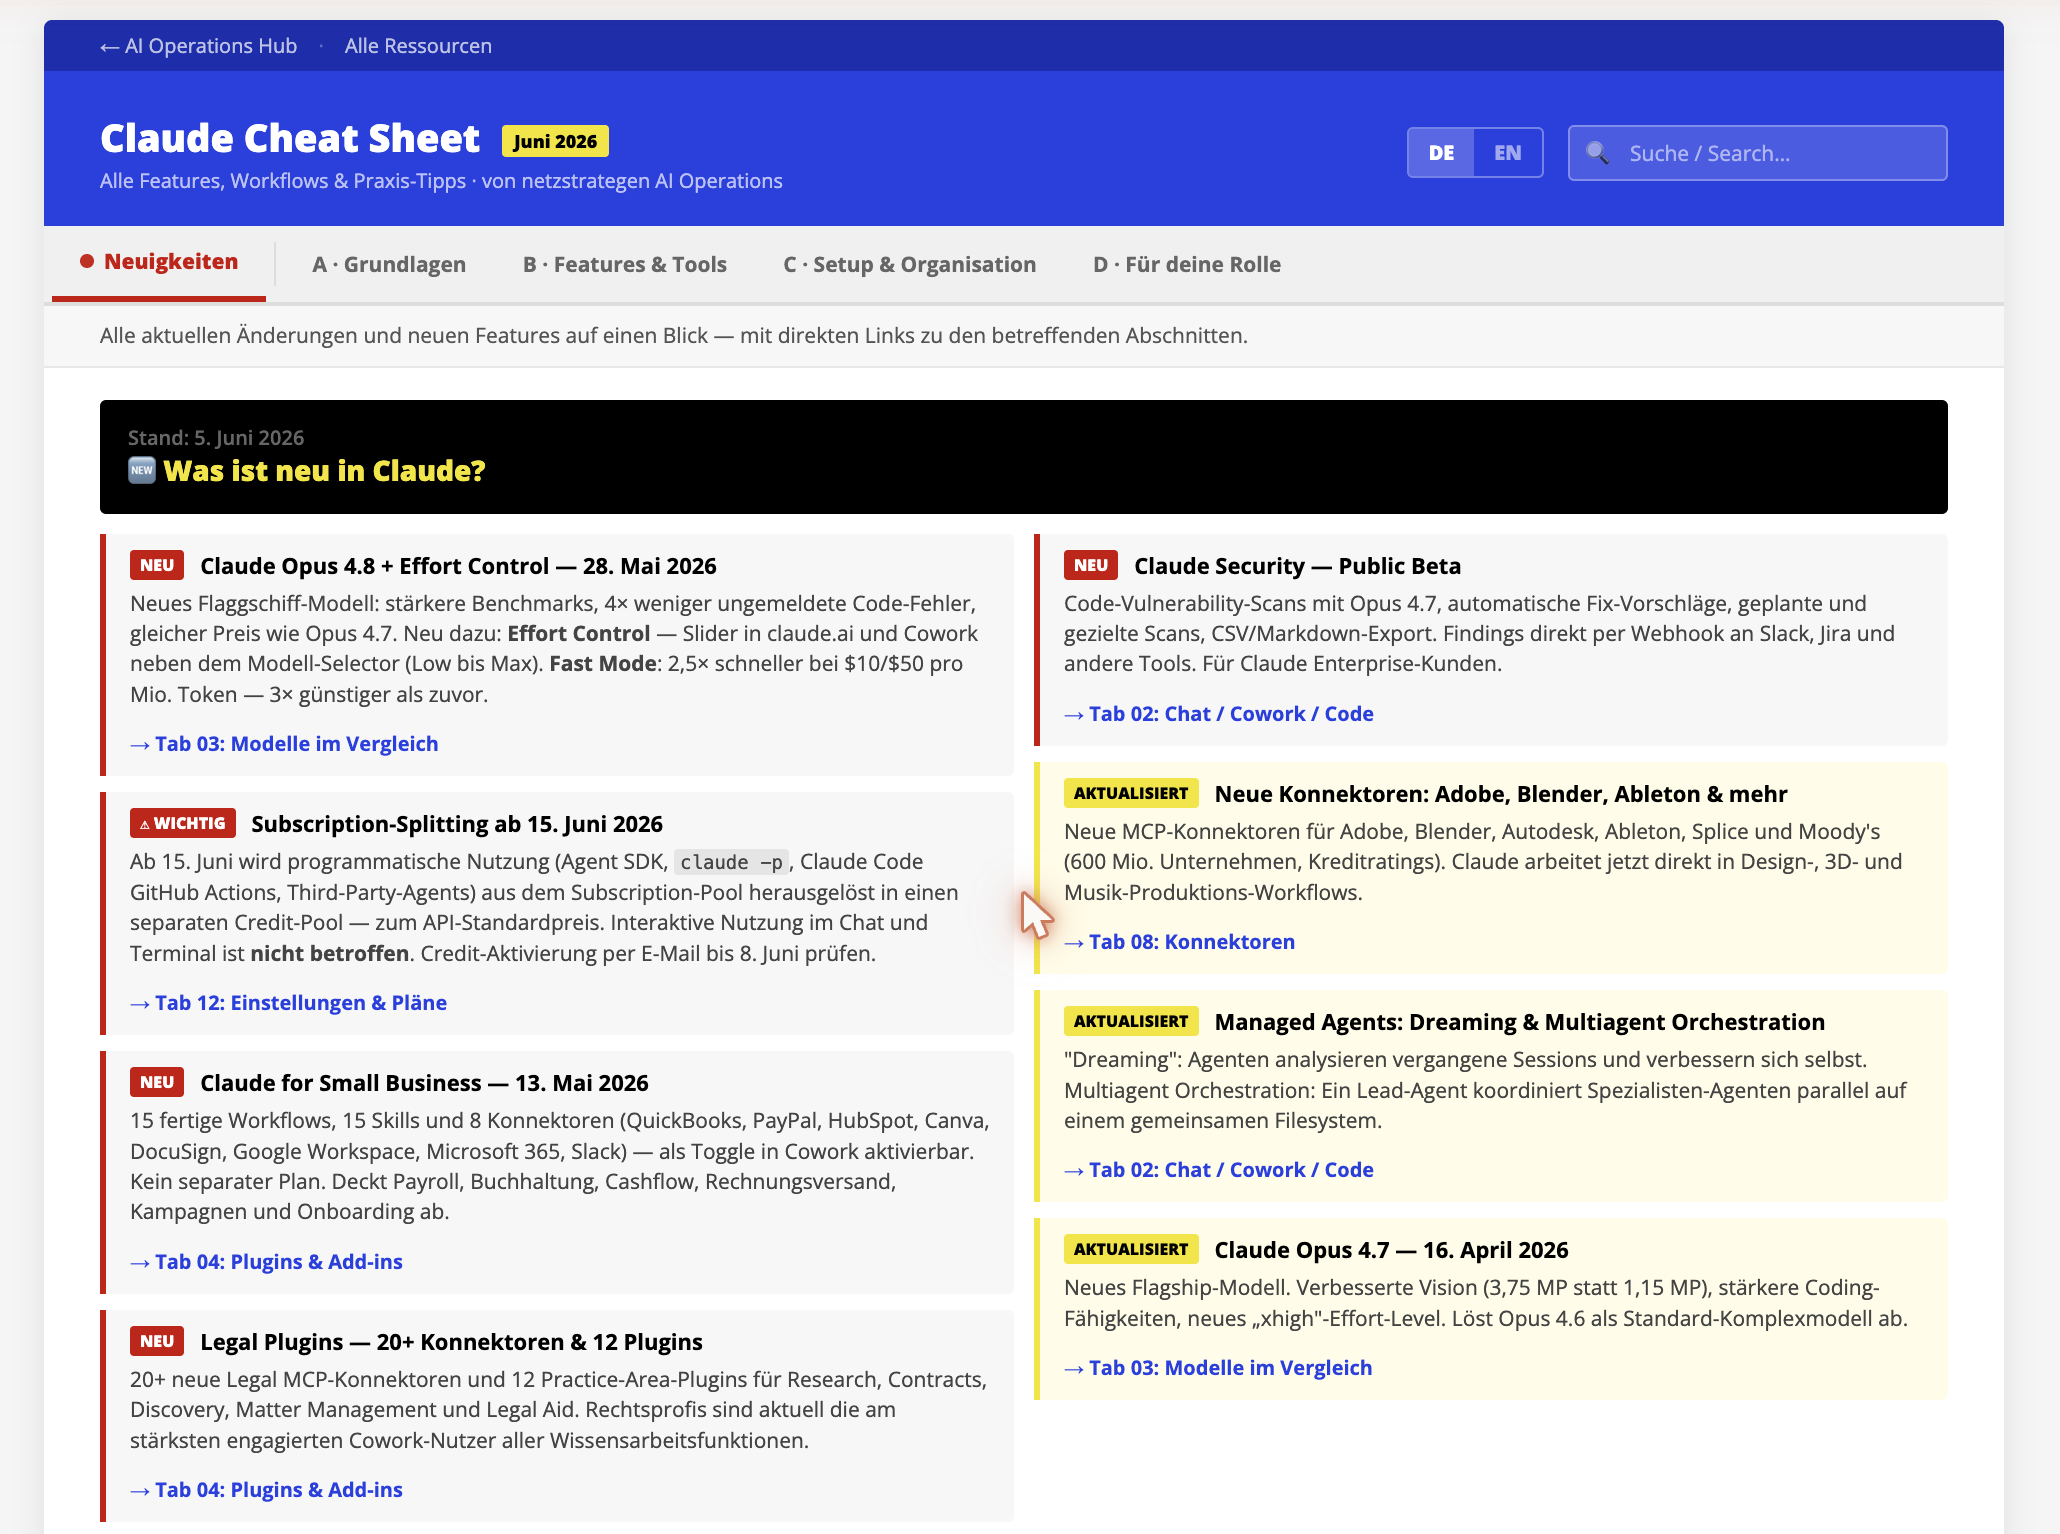Follow Tab 04 link under Legal Plugins card
This screenshot has width=2060, height=1534.
(x=266, y=1490)
